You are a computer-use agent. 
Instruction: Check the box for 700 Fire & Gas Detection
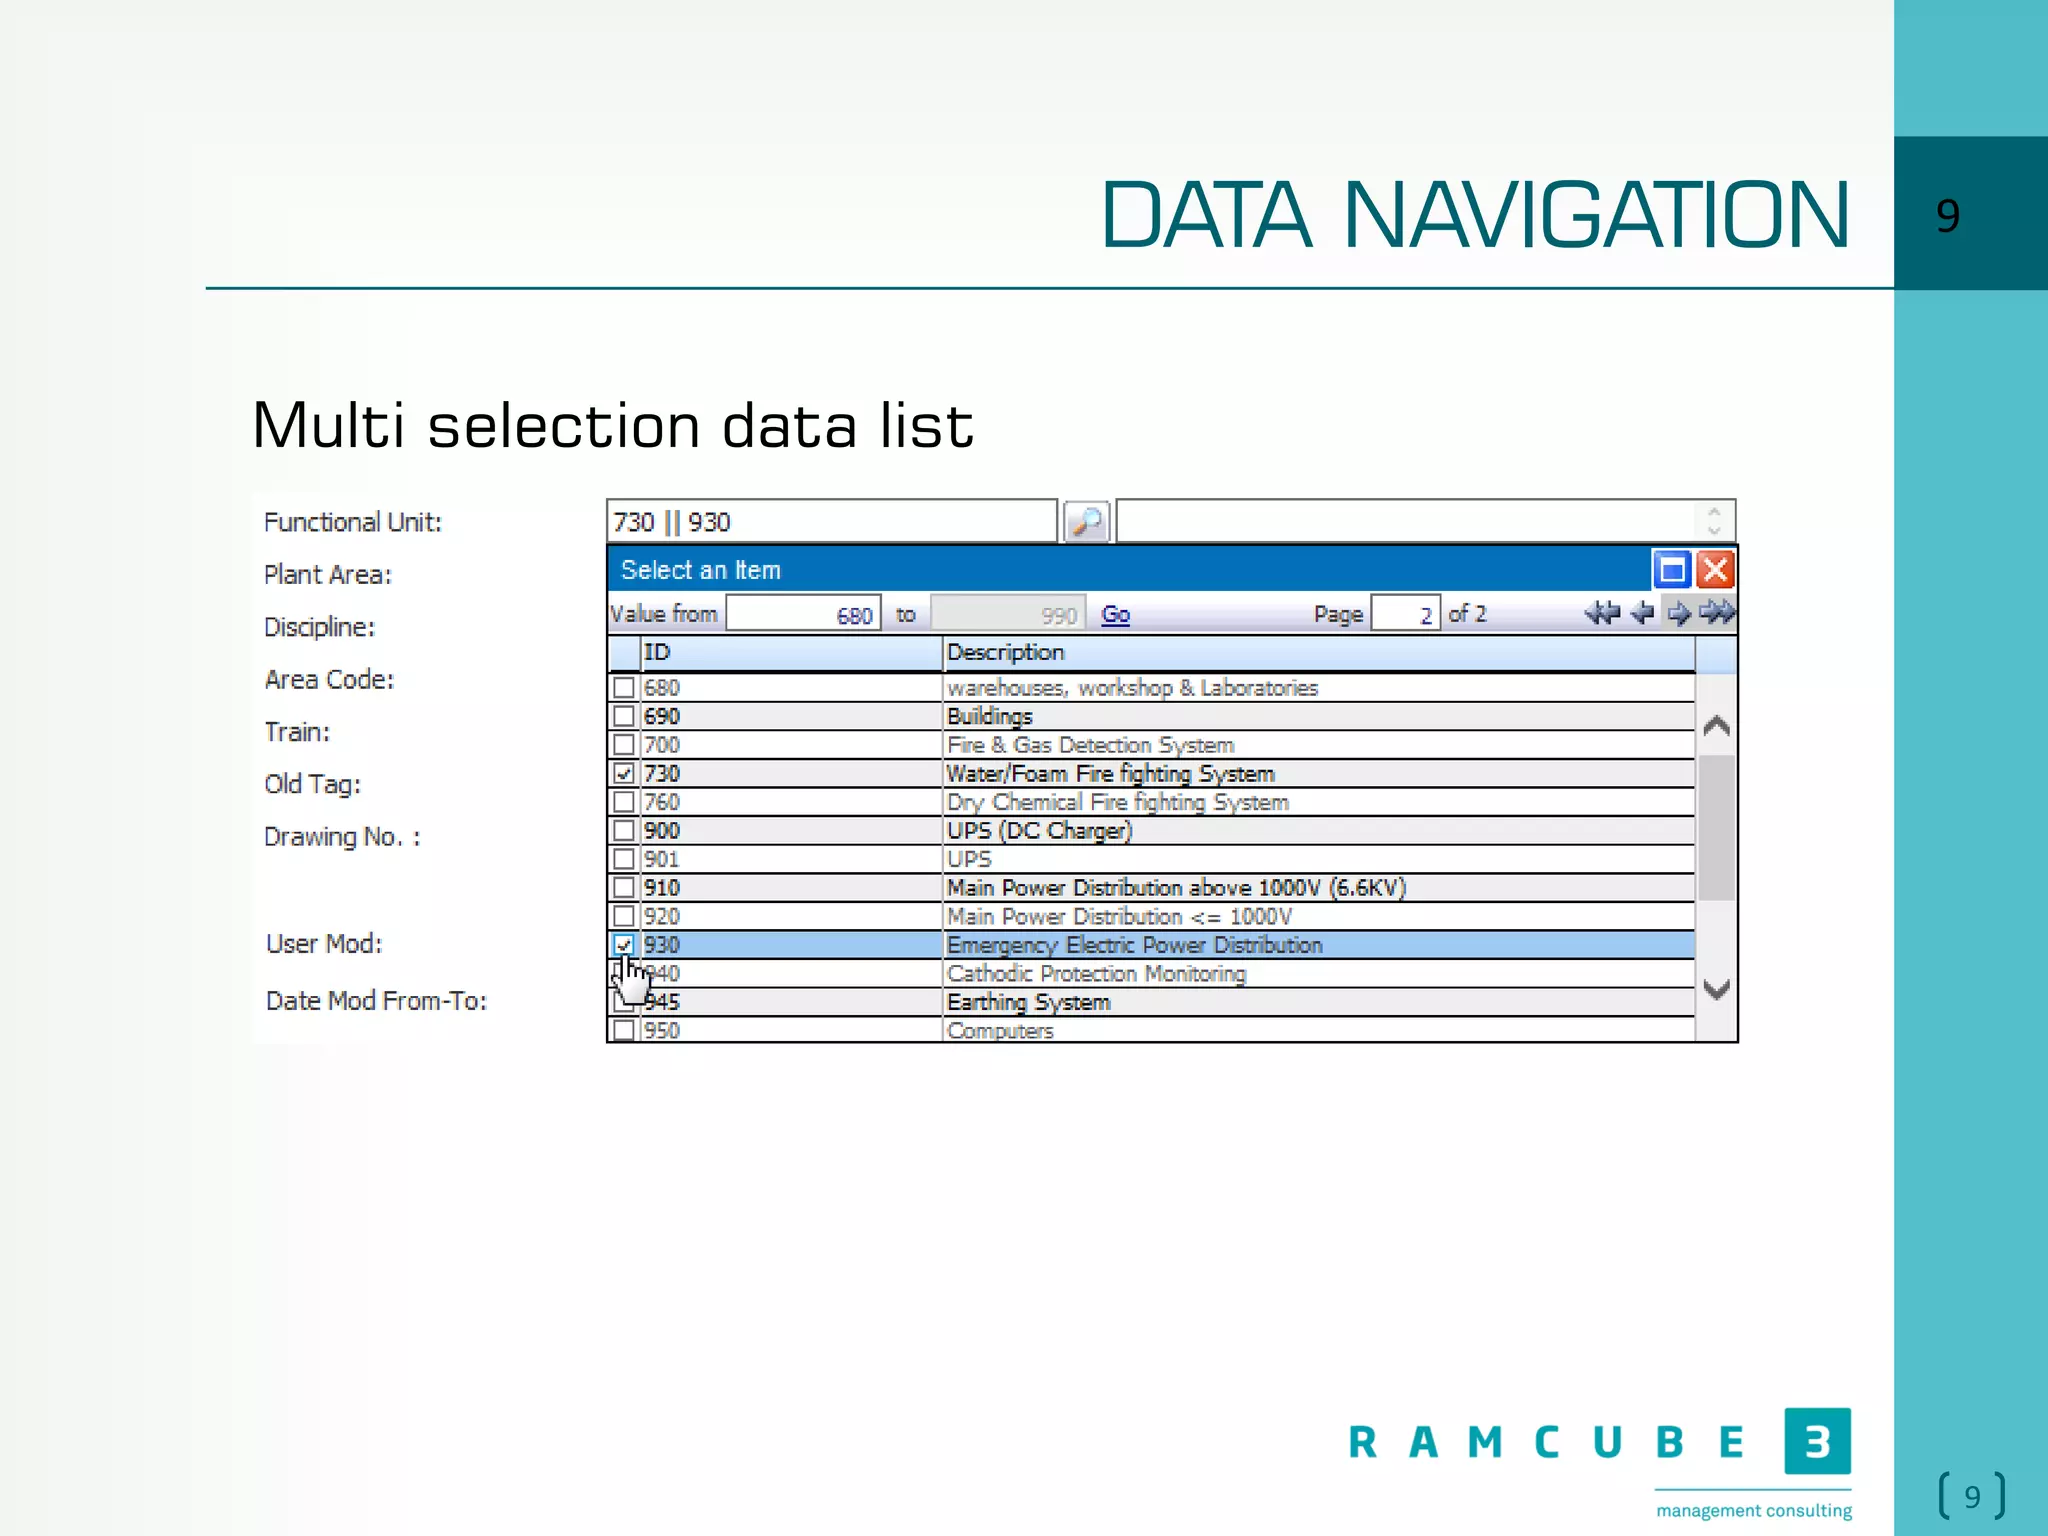(624, 745)
